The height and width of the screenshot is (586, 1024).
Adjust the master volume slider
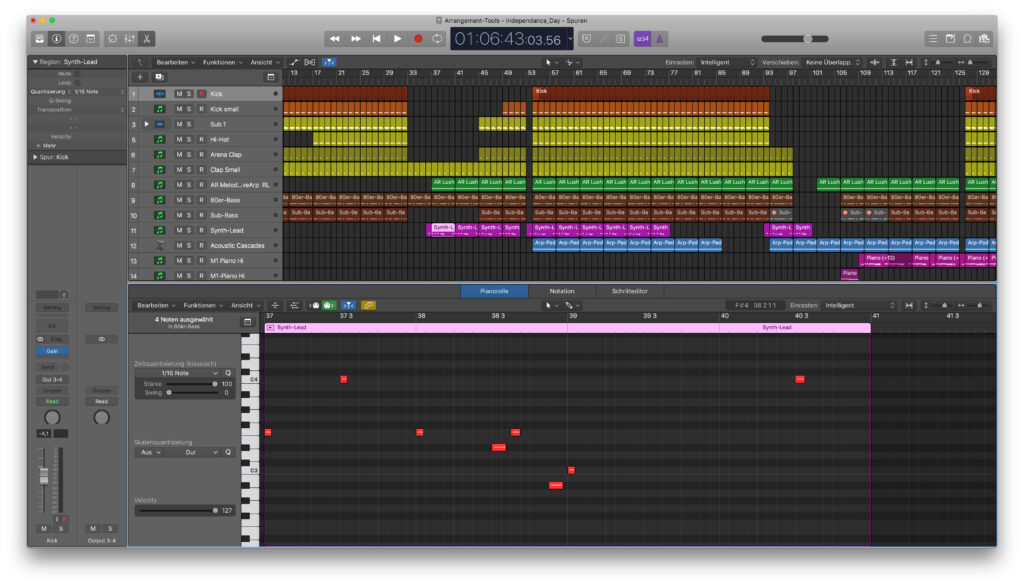click(x=795, y=39)
